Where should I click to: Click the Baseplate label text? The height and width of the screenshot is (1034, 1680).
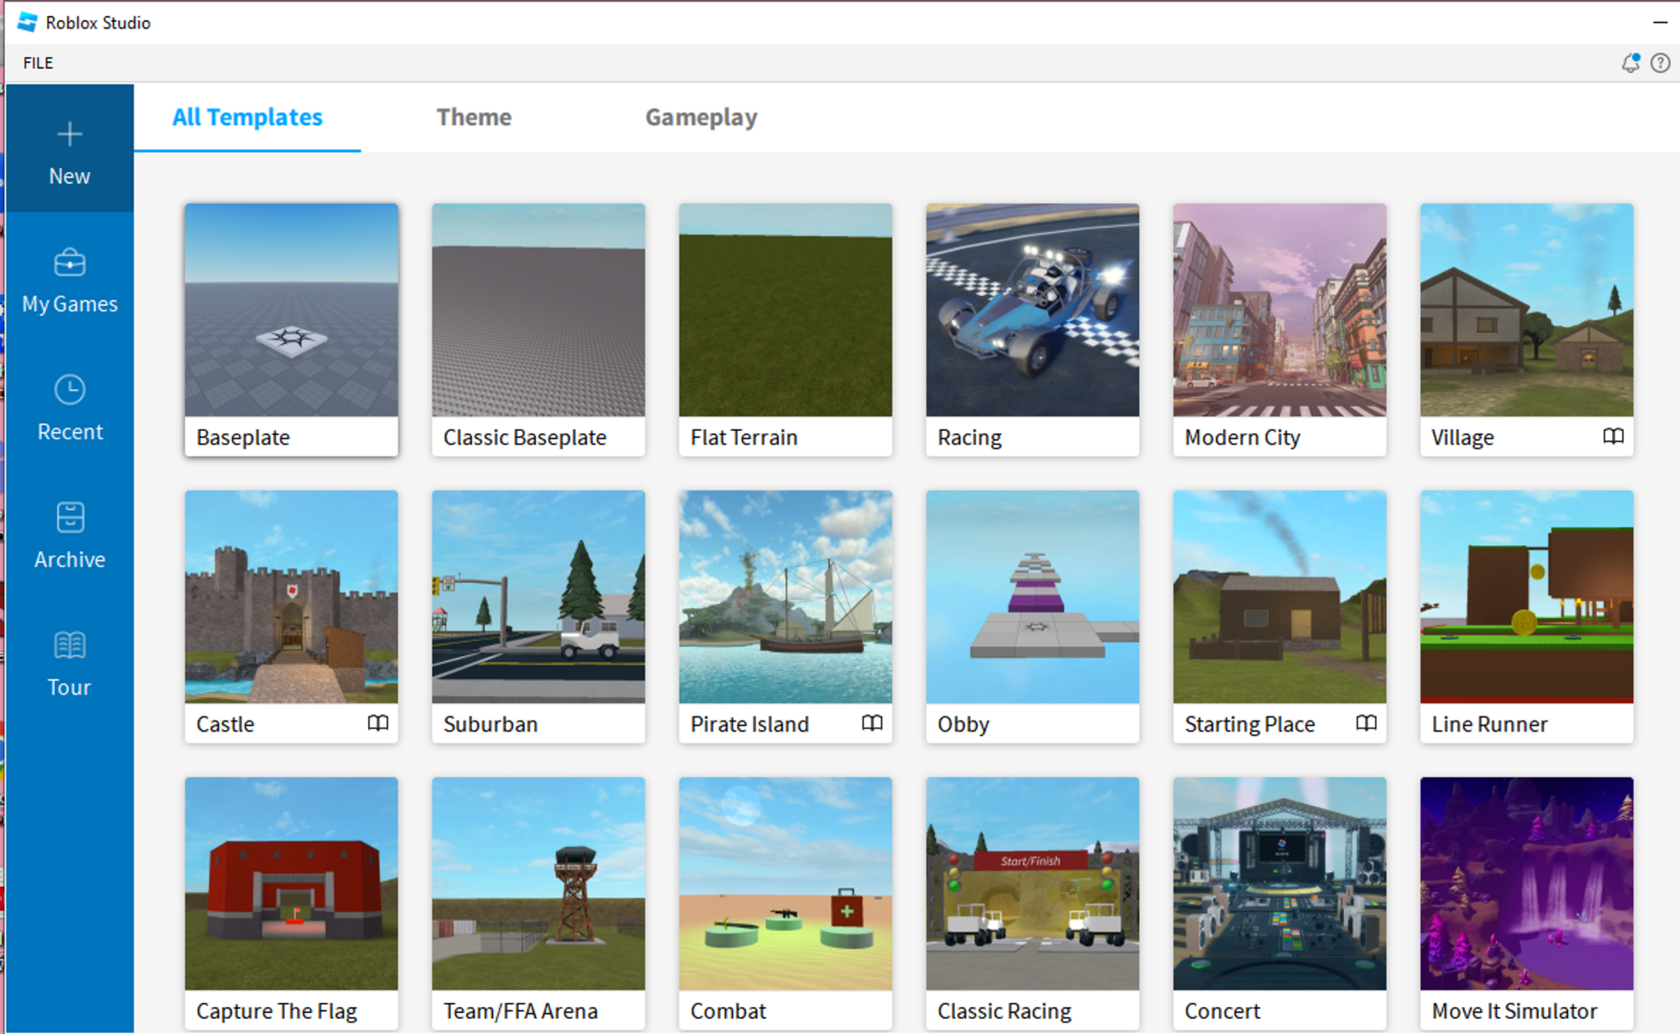(243, 438)
